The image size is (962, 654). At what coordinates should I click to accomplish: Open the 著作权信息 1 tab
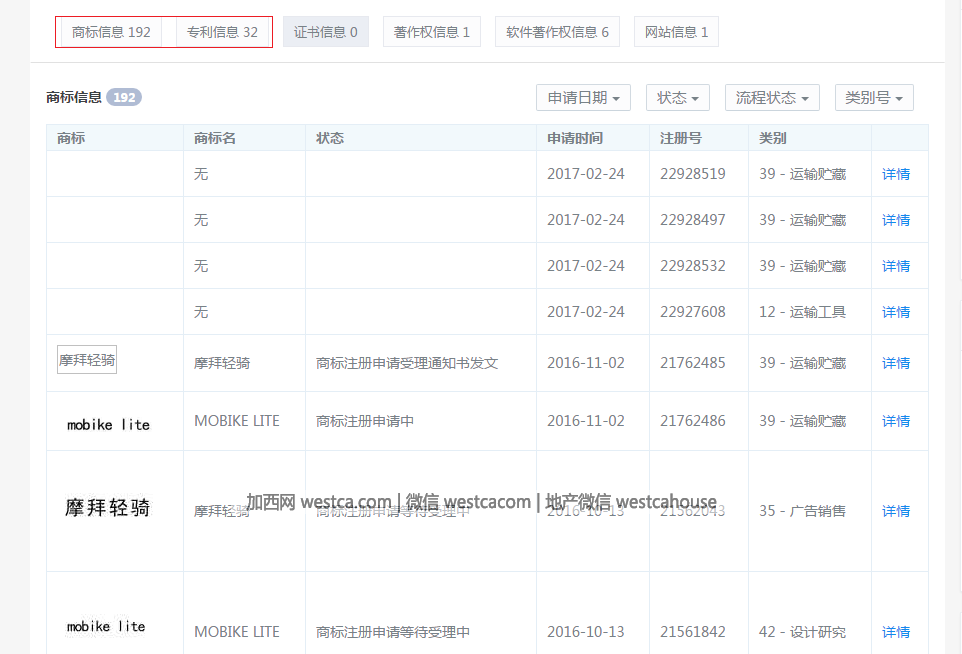(x=432, y=32)
